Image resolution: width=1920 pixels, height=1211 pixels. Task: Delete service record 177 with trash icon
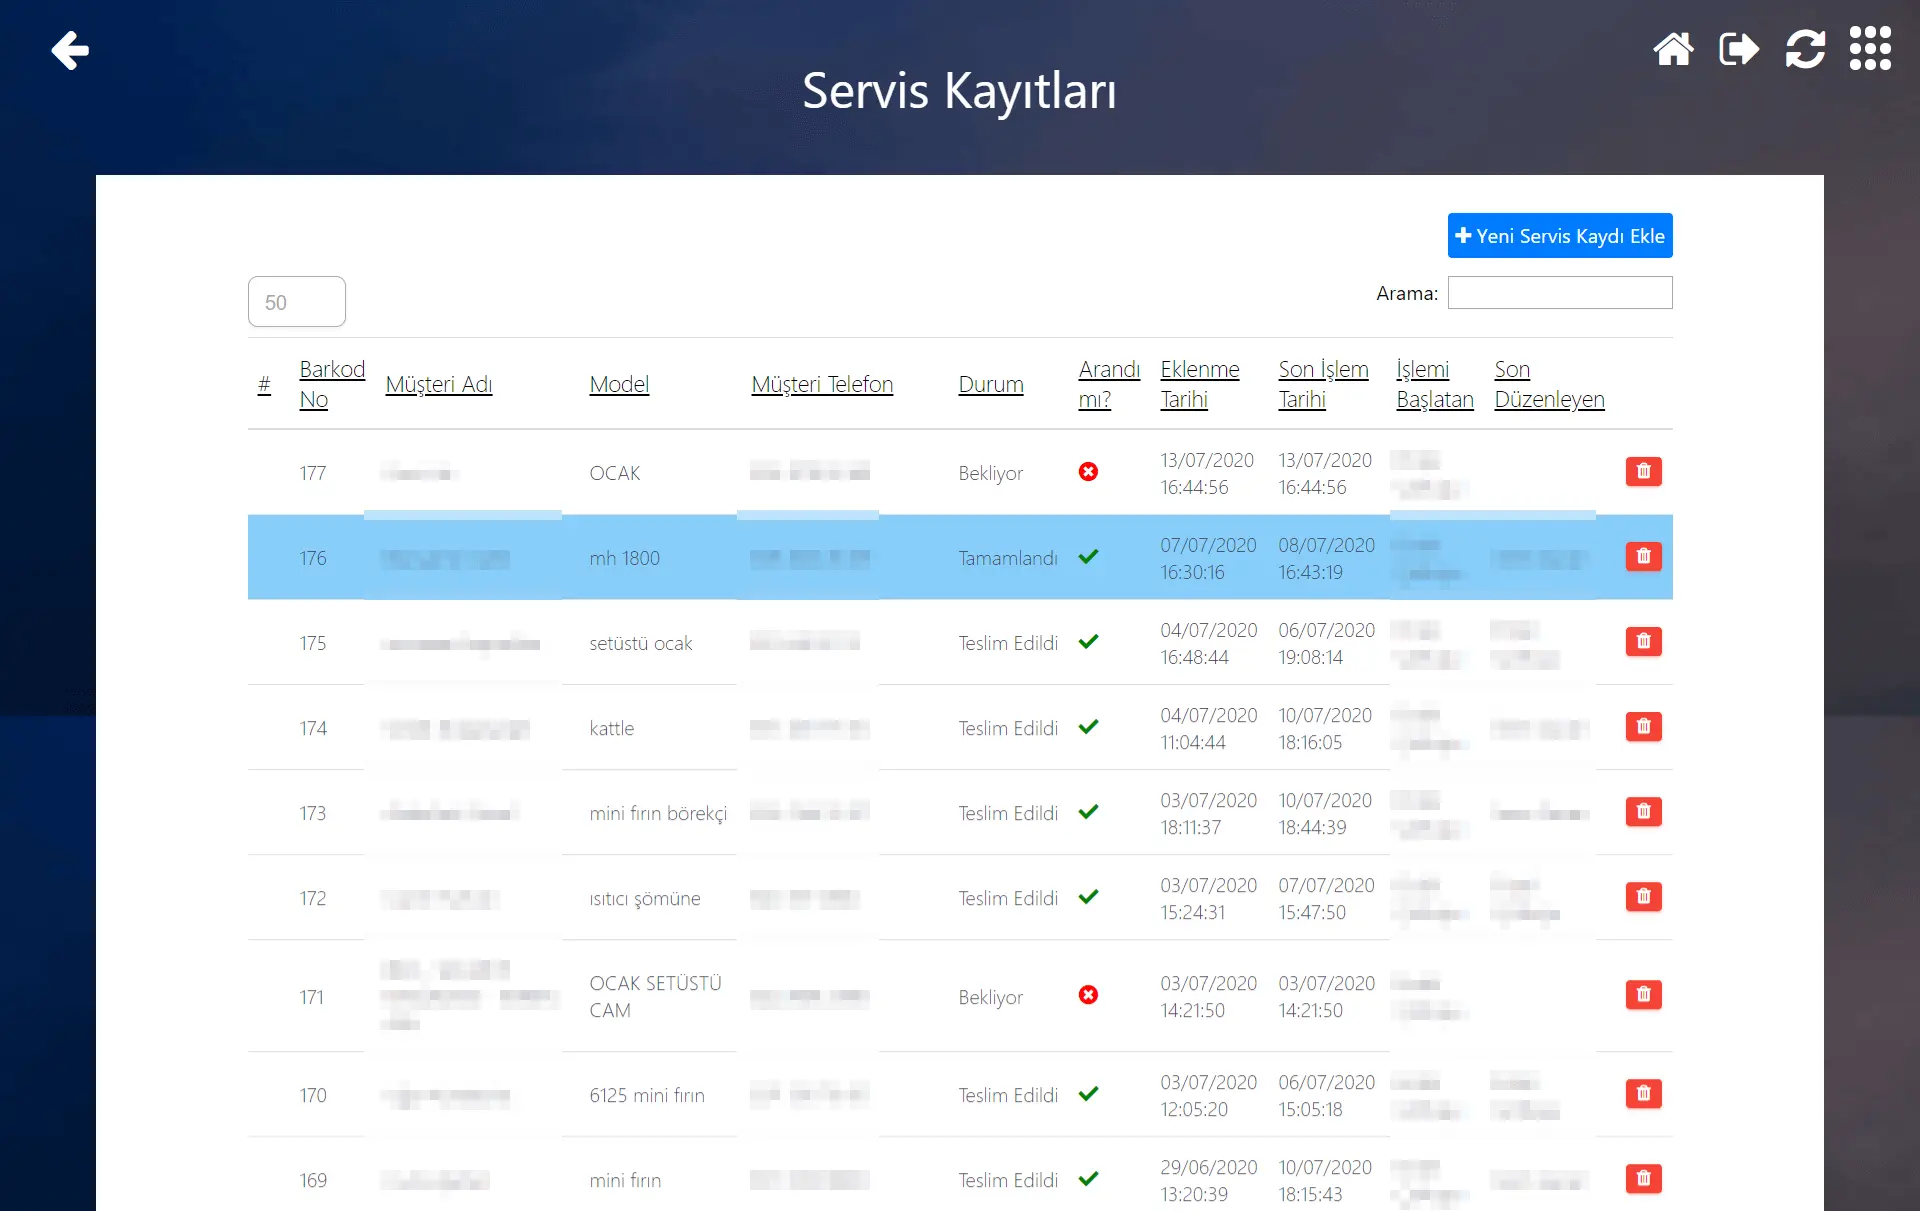[1643, 471]
